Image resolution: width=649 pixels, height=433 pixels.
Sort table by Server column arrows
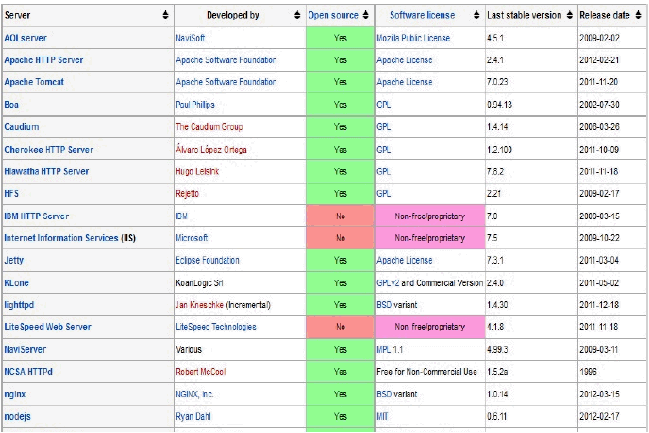tap(165, 15)
